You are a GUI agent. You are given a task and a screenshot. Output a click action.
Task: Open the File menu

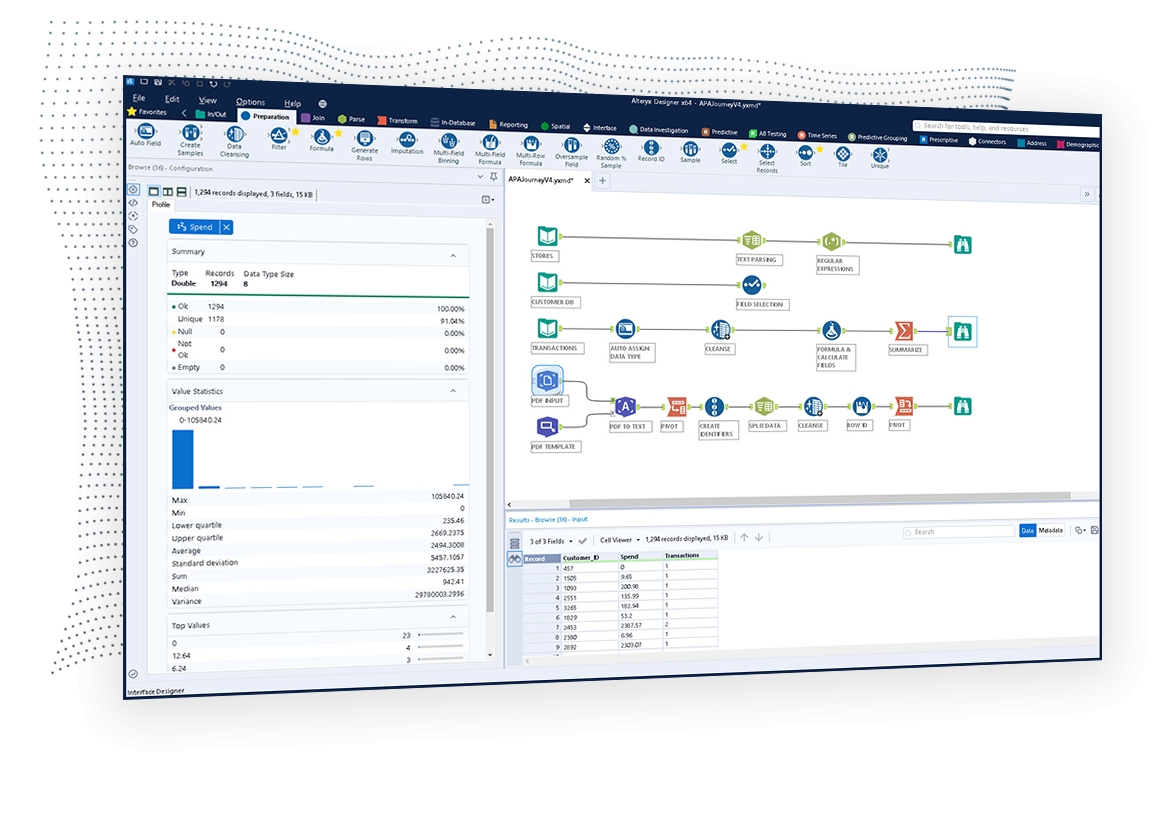(139, 98)
